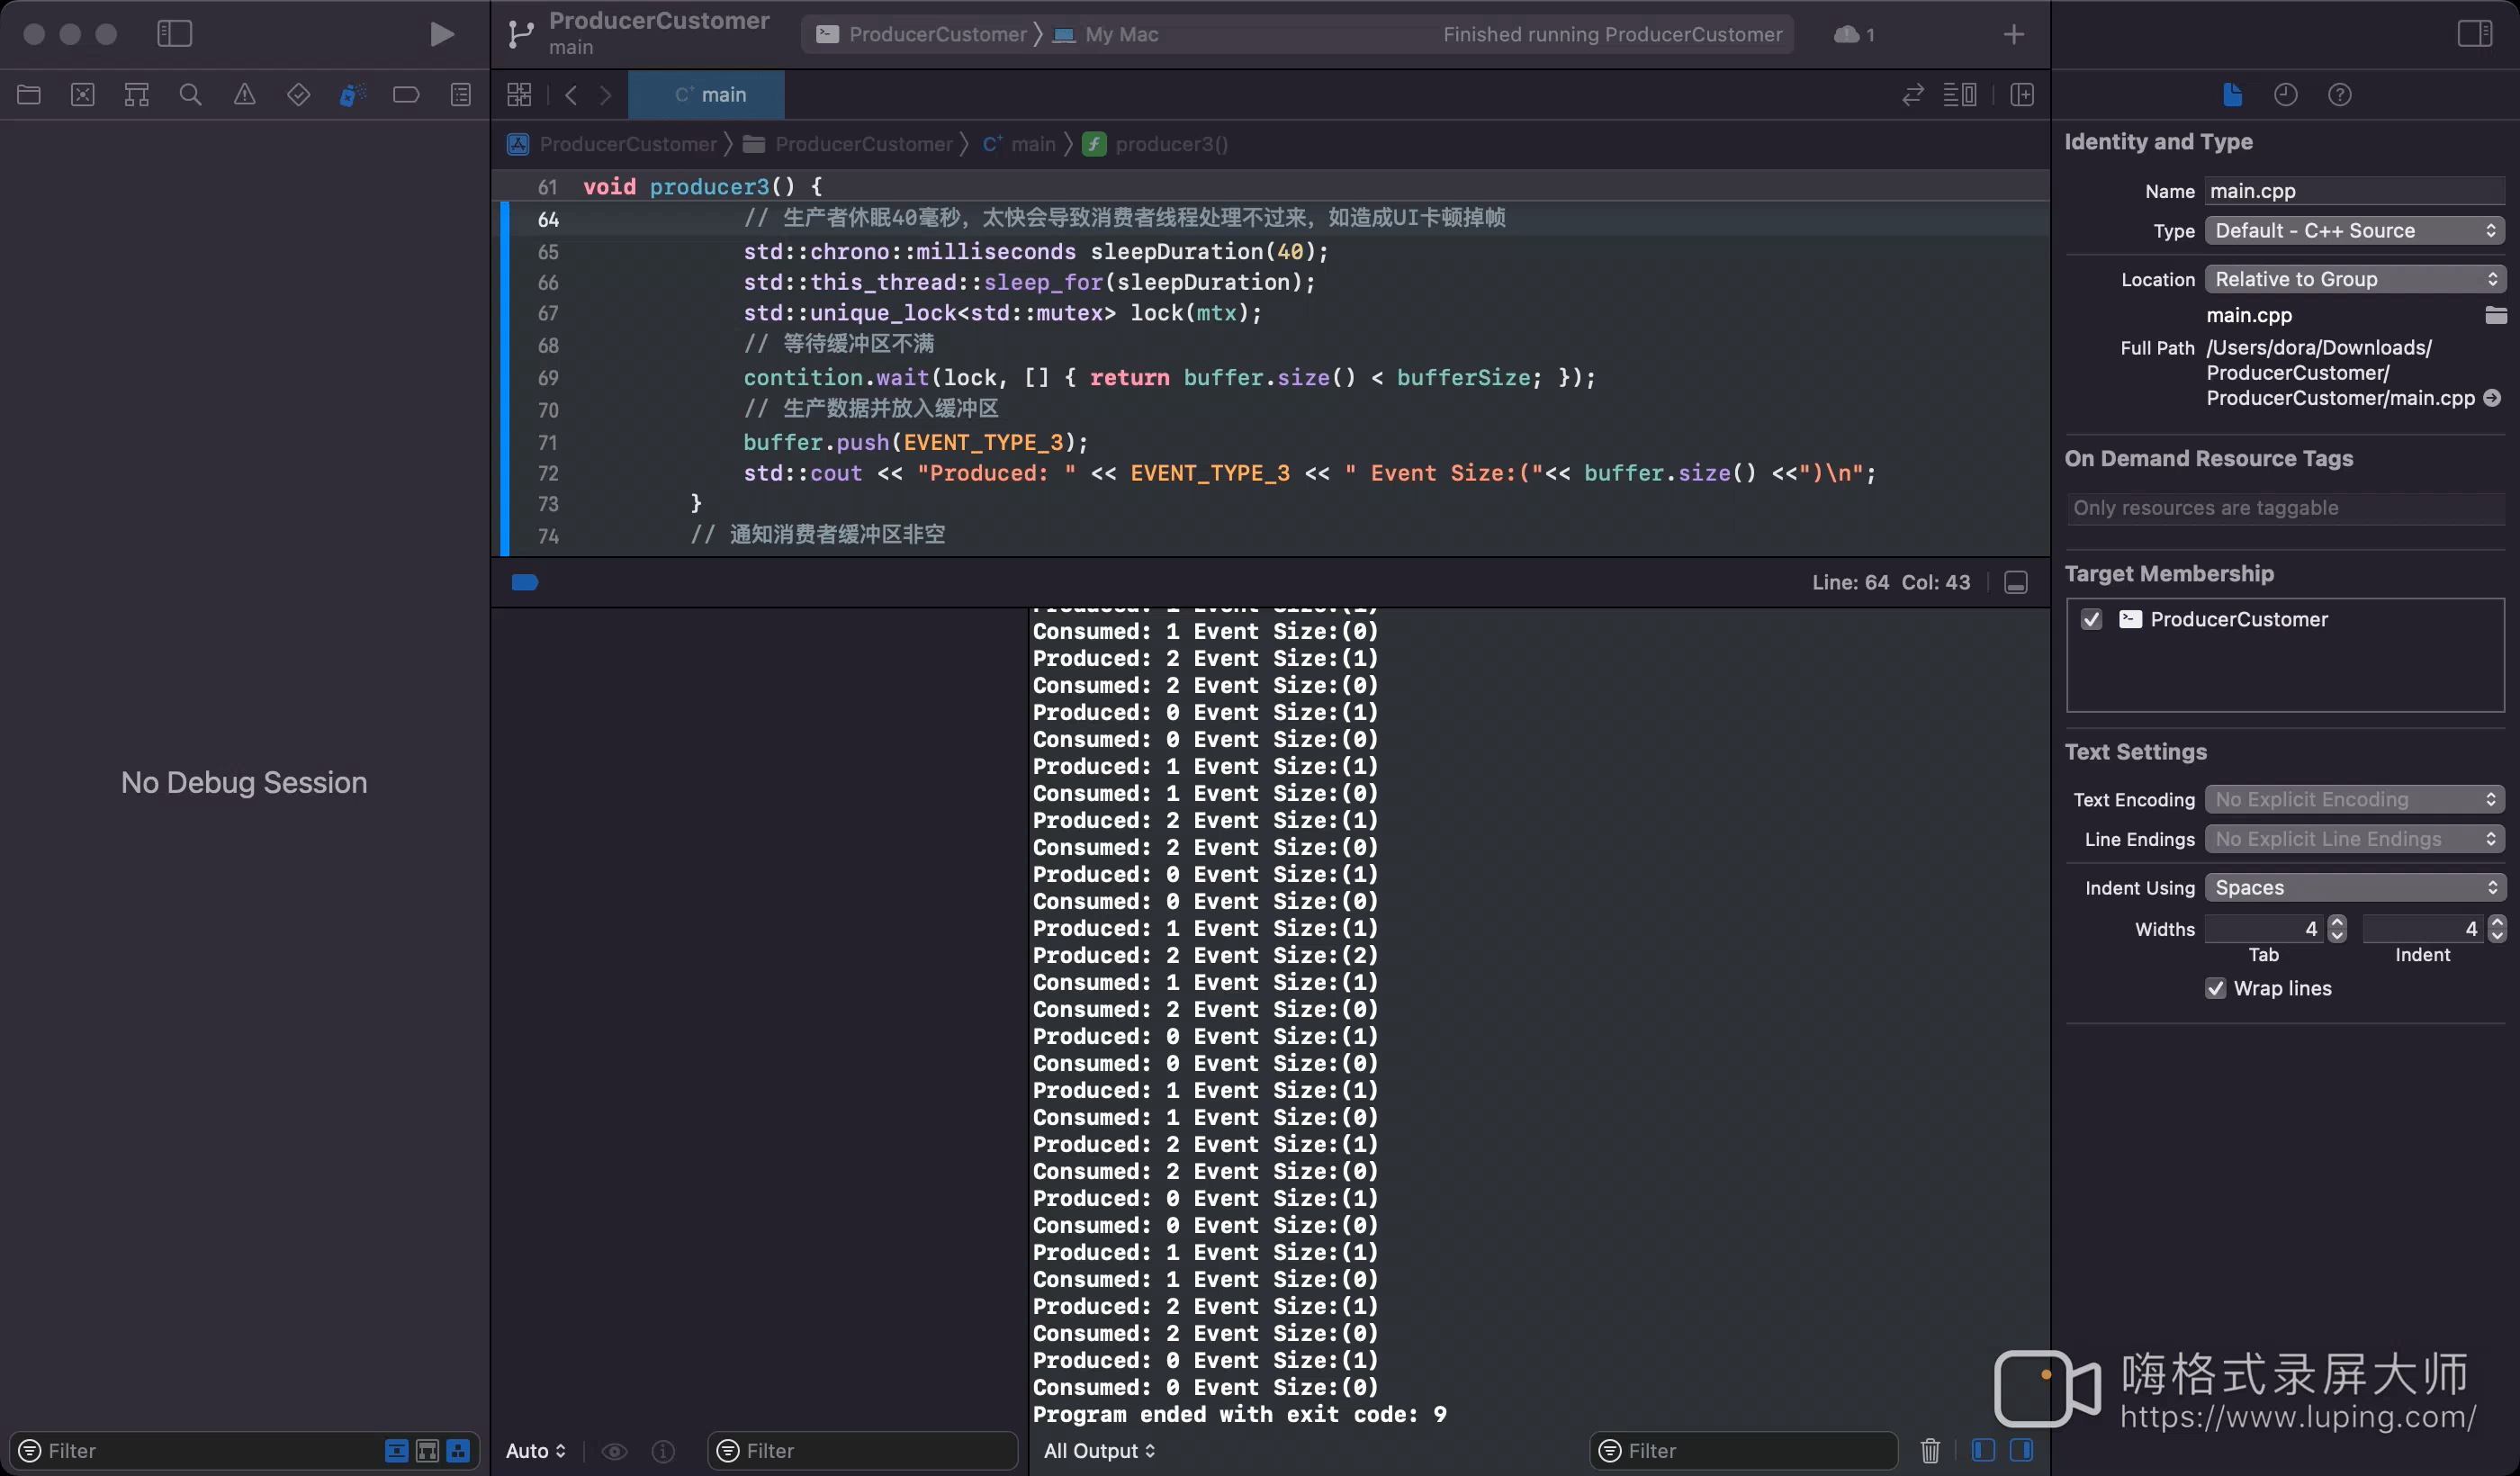This screenshot has height=1476, width=2520.
Task: Toggle the file inspector icon
Action: point(2230,93)
